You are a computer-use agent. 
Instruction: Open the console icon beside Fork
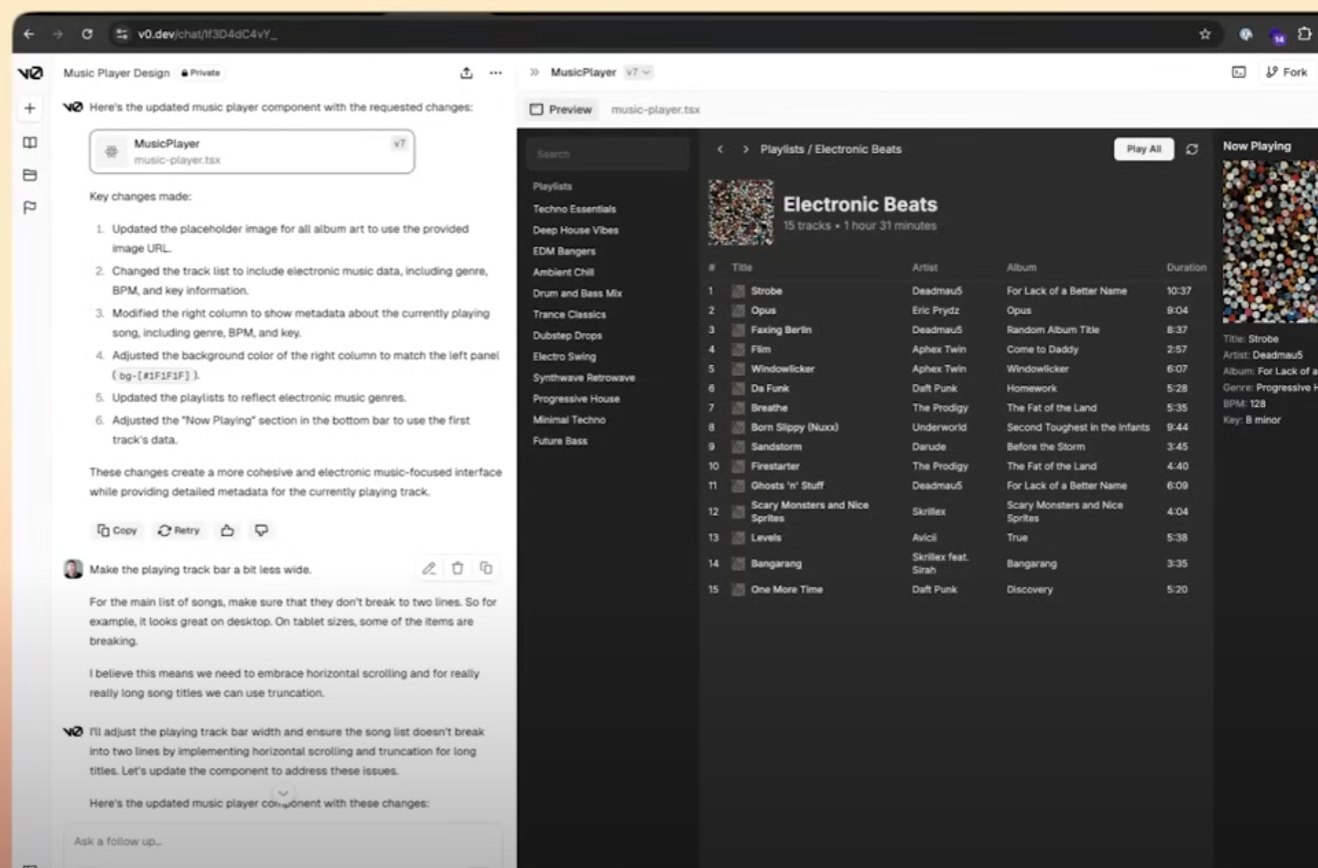[x=1239, y=72]
